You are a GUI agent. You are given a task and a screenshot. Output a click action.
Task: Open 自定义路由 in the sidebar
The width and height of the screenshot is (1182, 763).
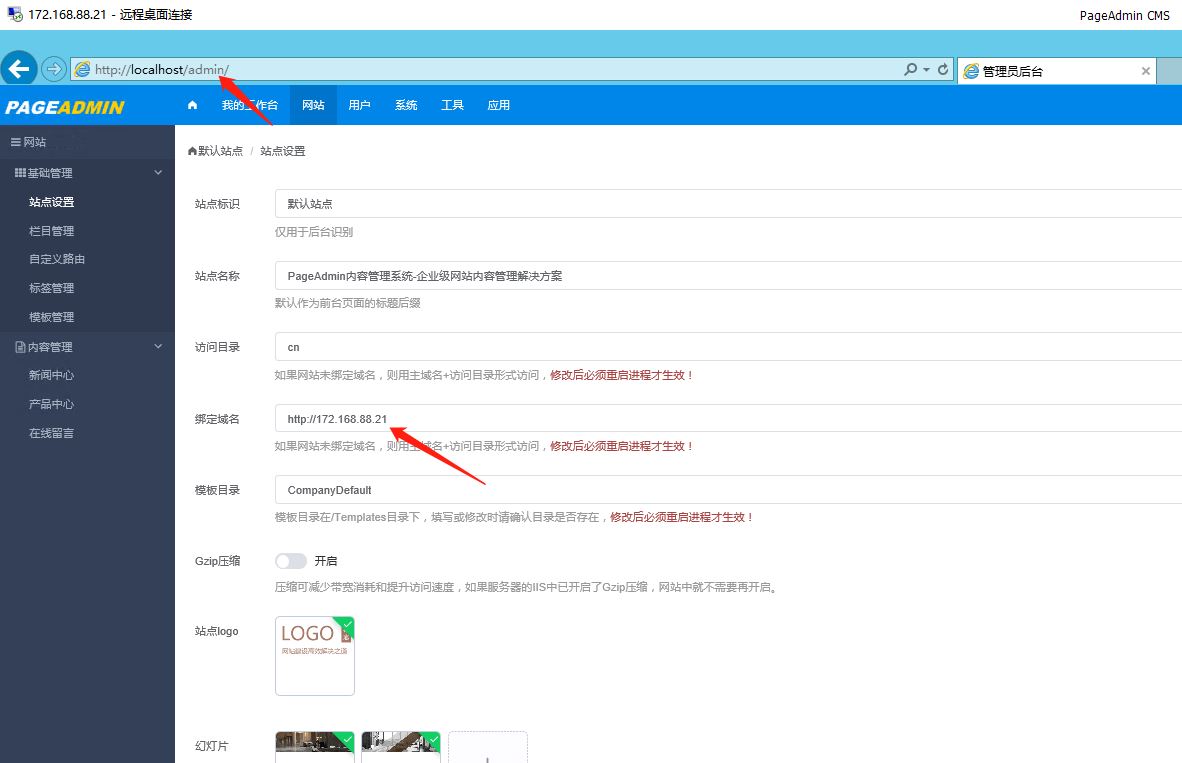57,259
